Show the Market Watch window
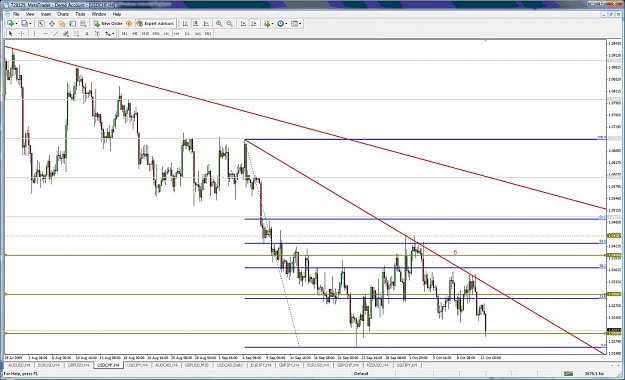 pos(41,24)
